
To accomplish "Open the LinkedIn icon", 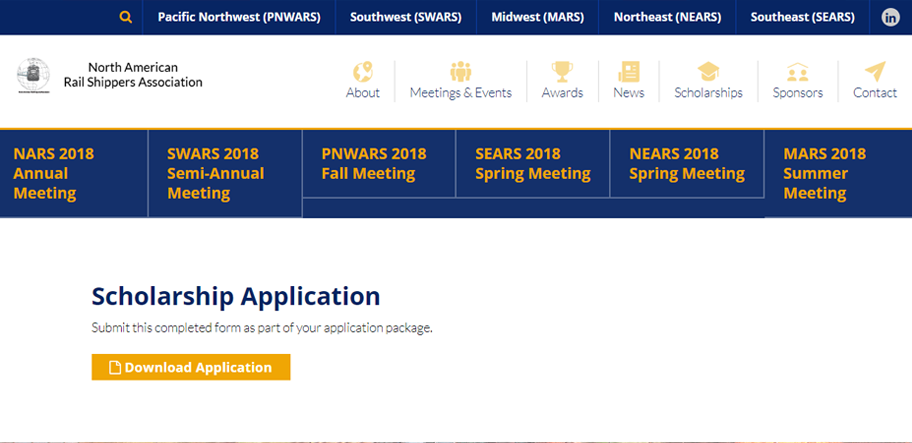I will 890,17.
